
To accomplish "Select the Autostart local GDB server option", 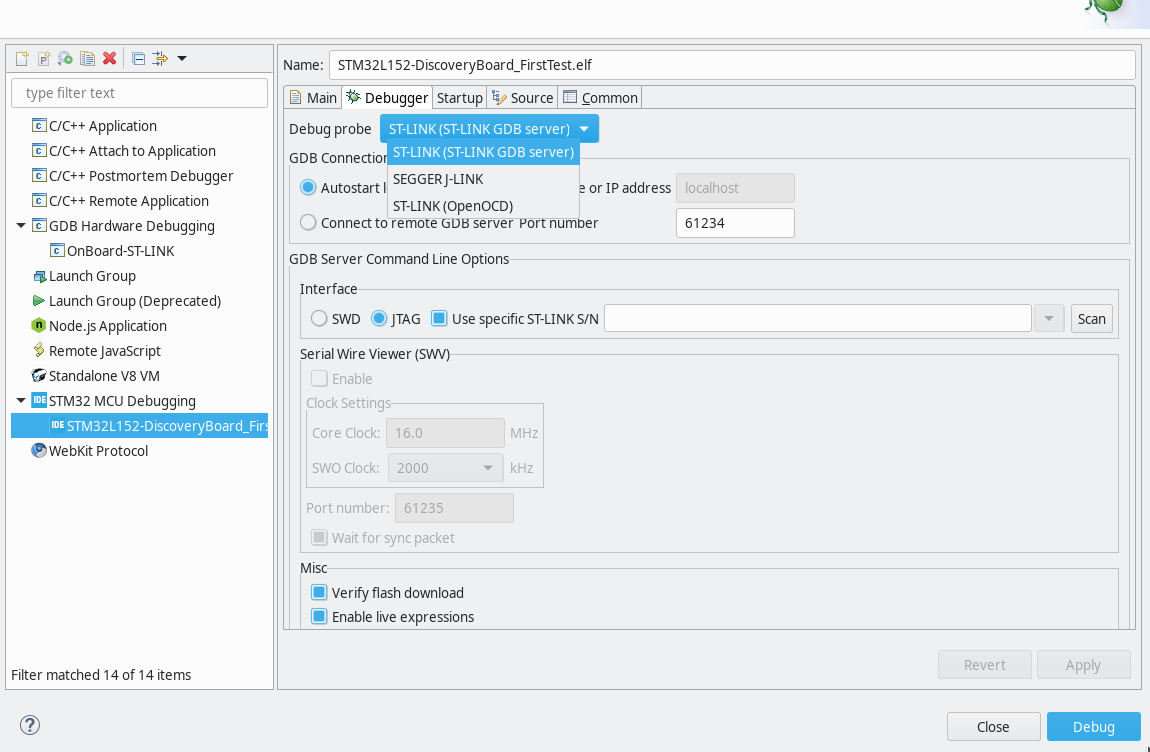I will pyautogui.click(x=308, y=188).
